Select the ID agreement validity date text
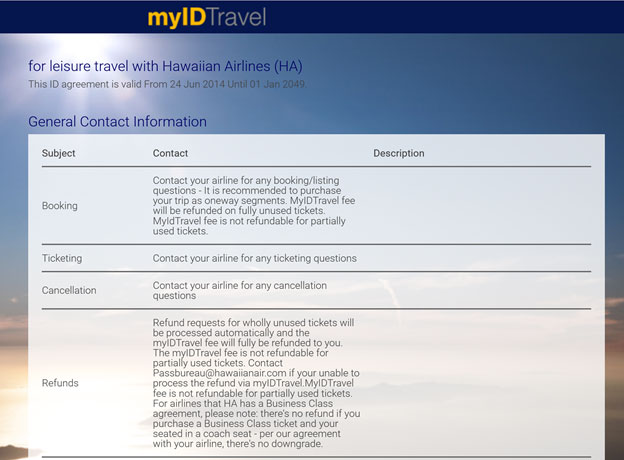This screenshot has height=460, width=624. 167,84
